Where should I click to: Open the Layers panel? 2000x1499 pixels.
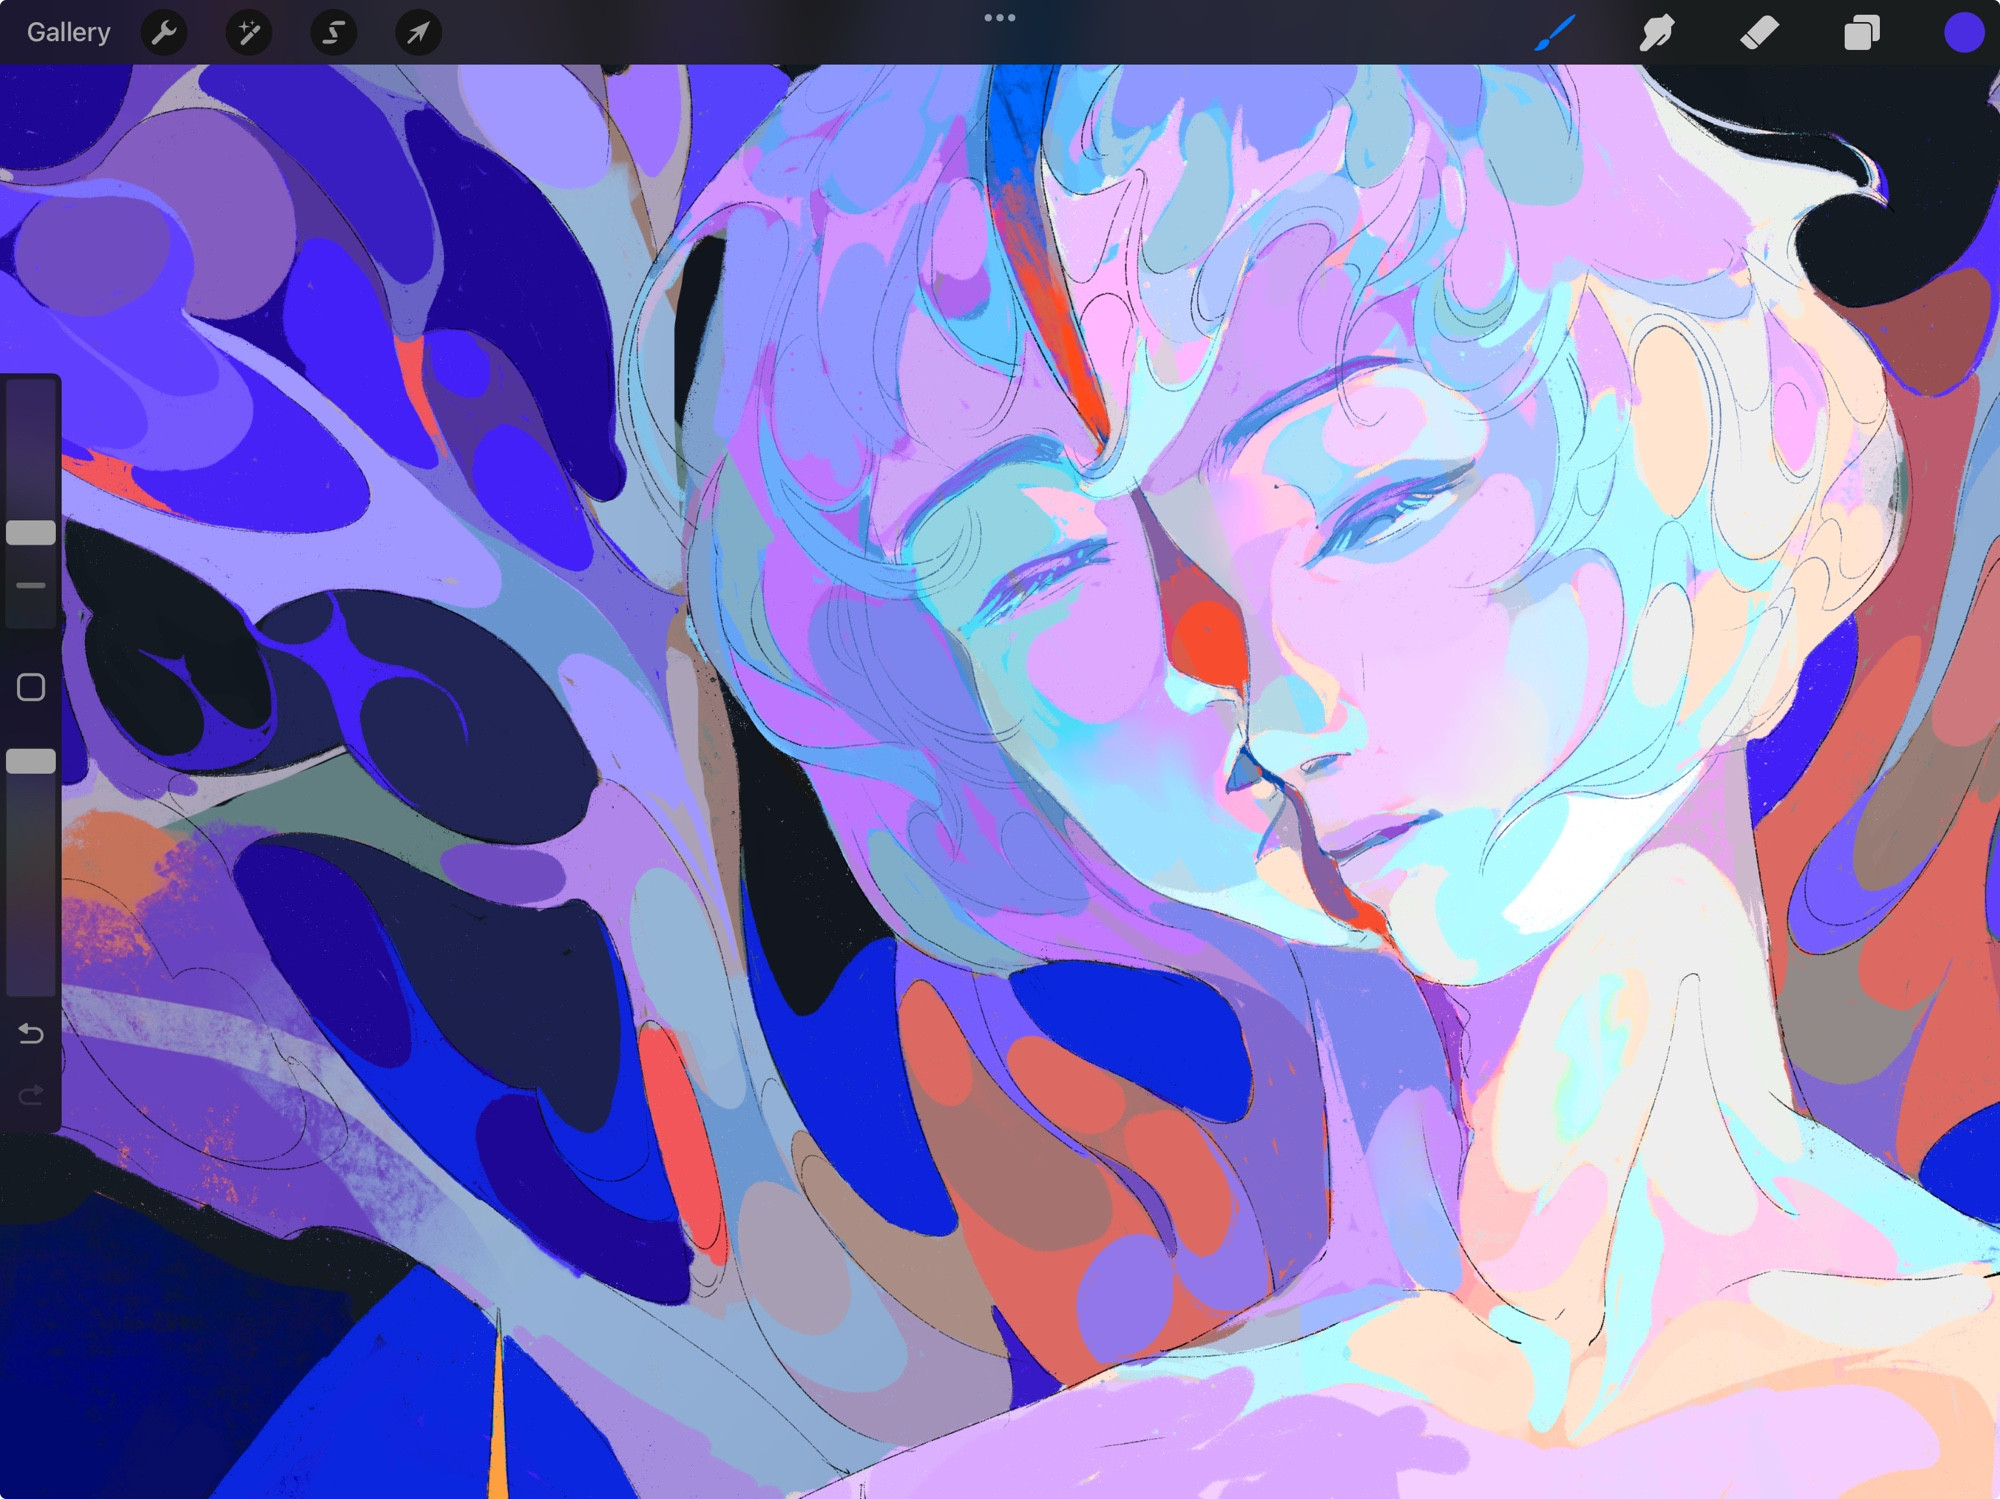(x=1862, y=32)
